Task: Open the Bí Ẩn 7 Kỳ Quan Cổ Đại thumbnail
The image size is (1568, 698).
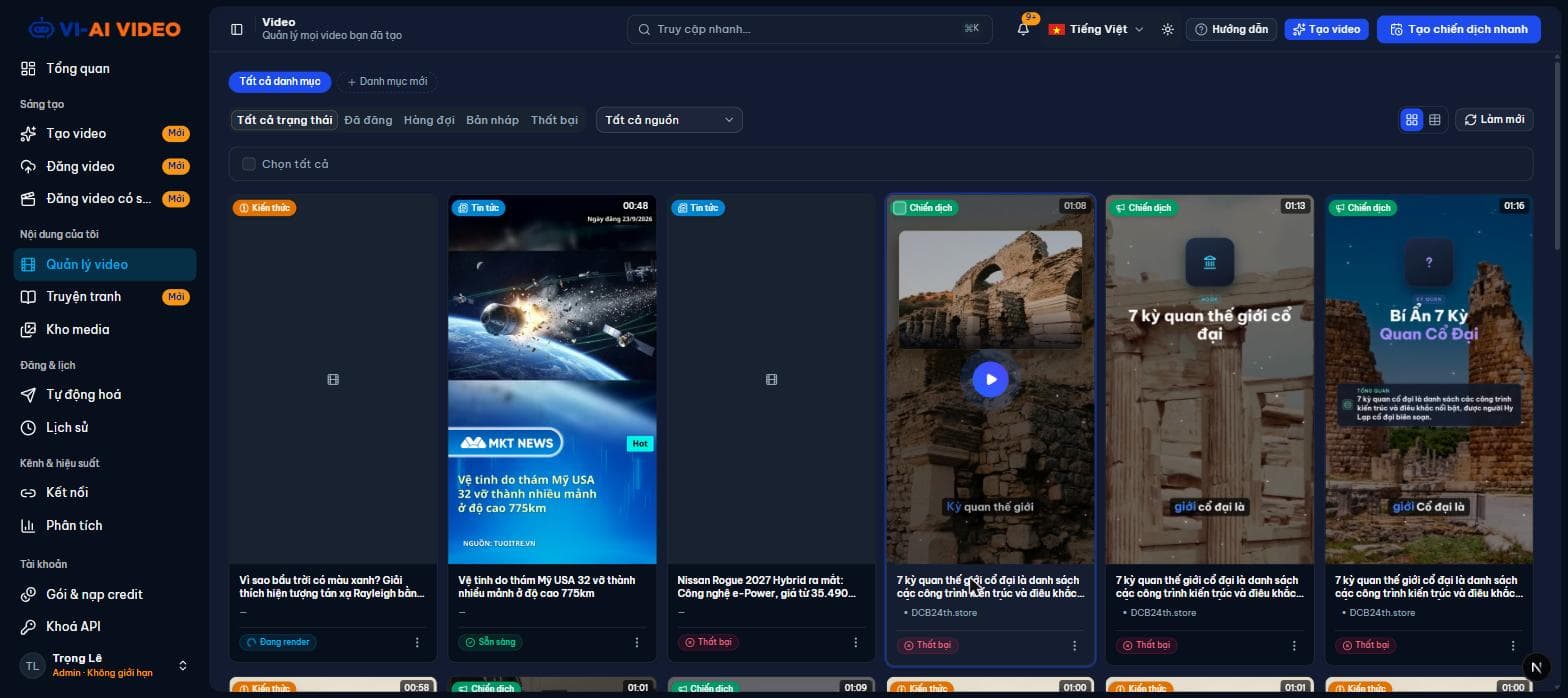Action: (1428, 380)
